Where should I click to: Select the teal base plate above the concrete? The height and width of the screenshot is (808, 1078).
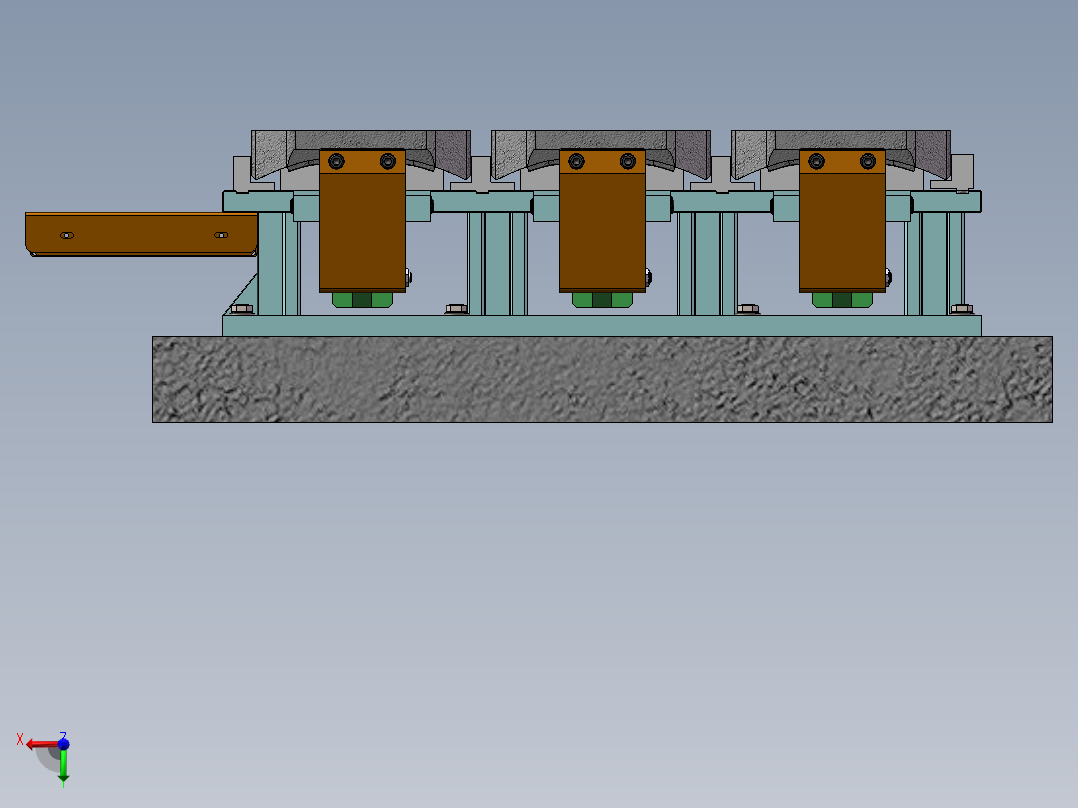click(x=602, y=326)
